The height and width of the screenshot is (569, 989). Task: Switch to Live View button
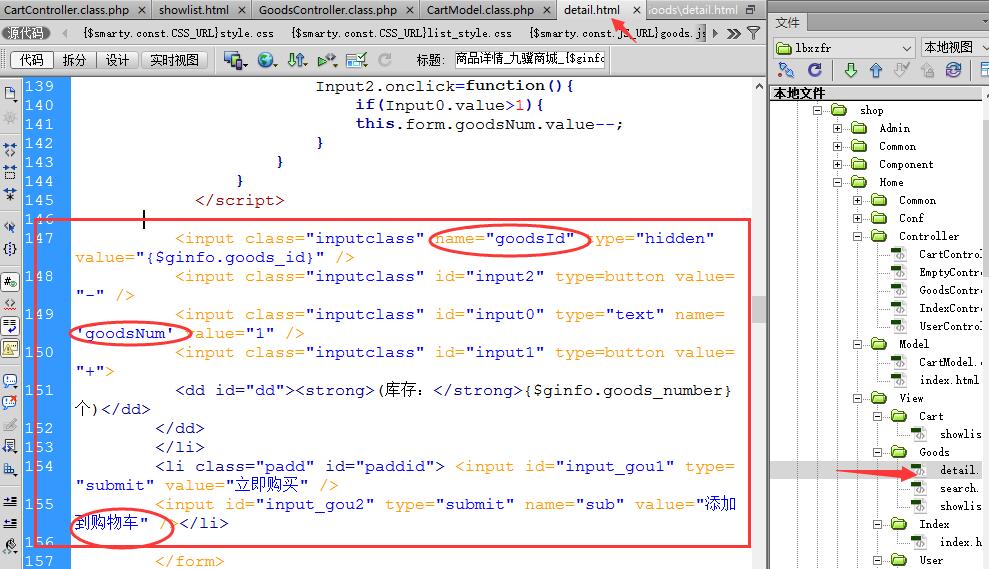pyautogui.click(x=174, y=60)
